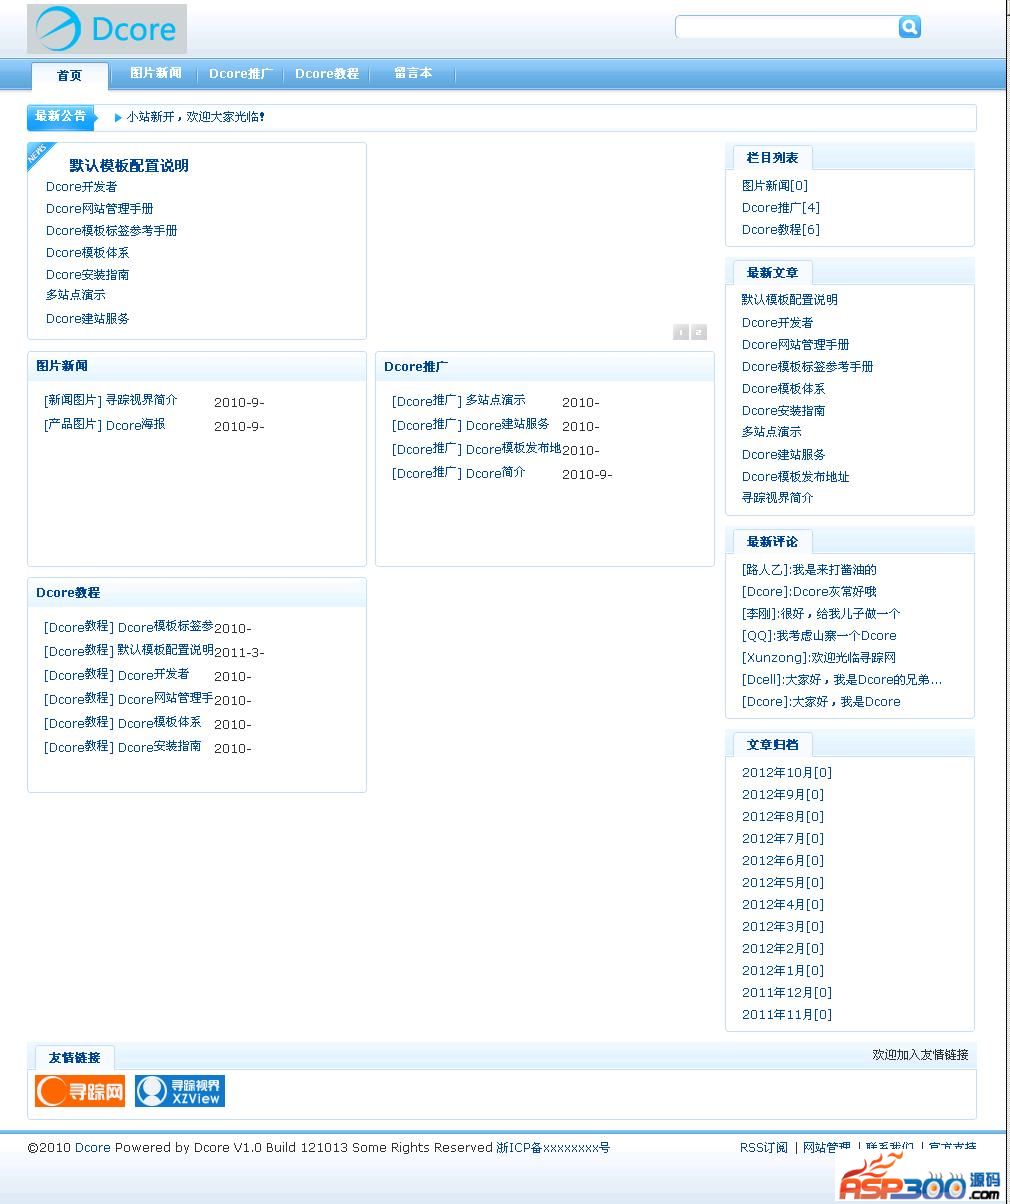The height and width of the screenshot is (1204, 1010).
Task: Open [Dcore教程] Dcore安装指南 article
Action: click(123, 747)
